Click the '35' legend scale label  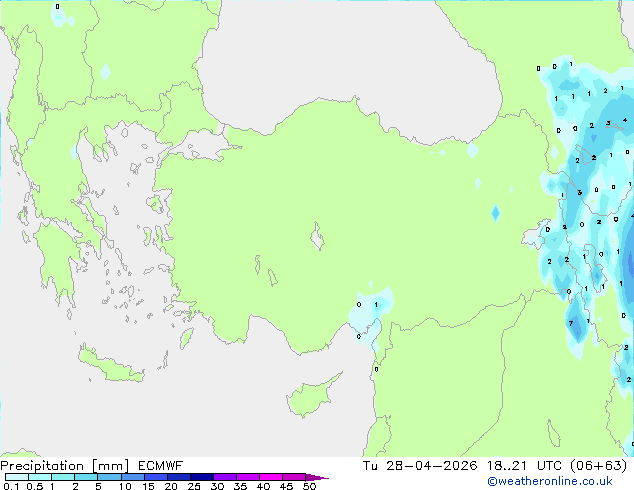240,486
